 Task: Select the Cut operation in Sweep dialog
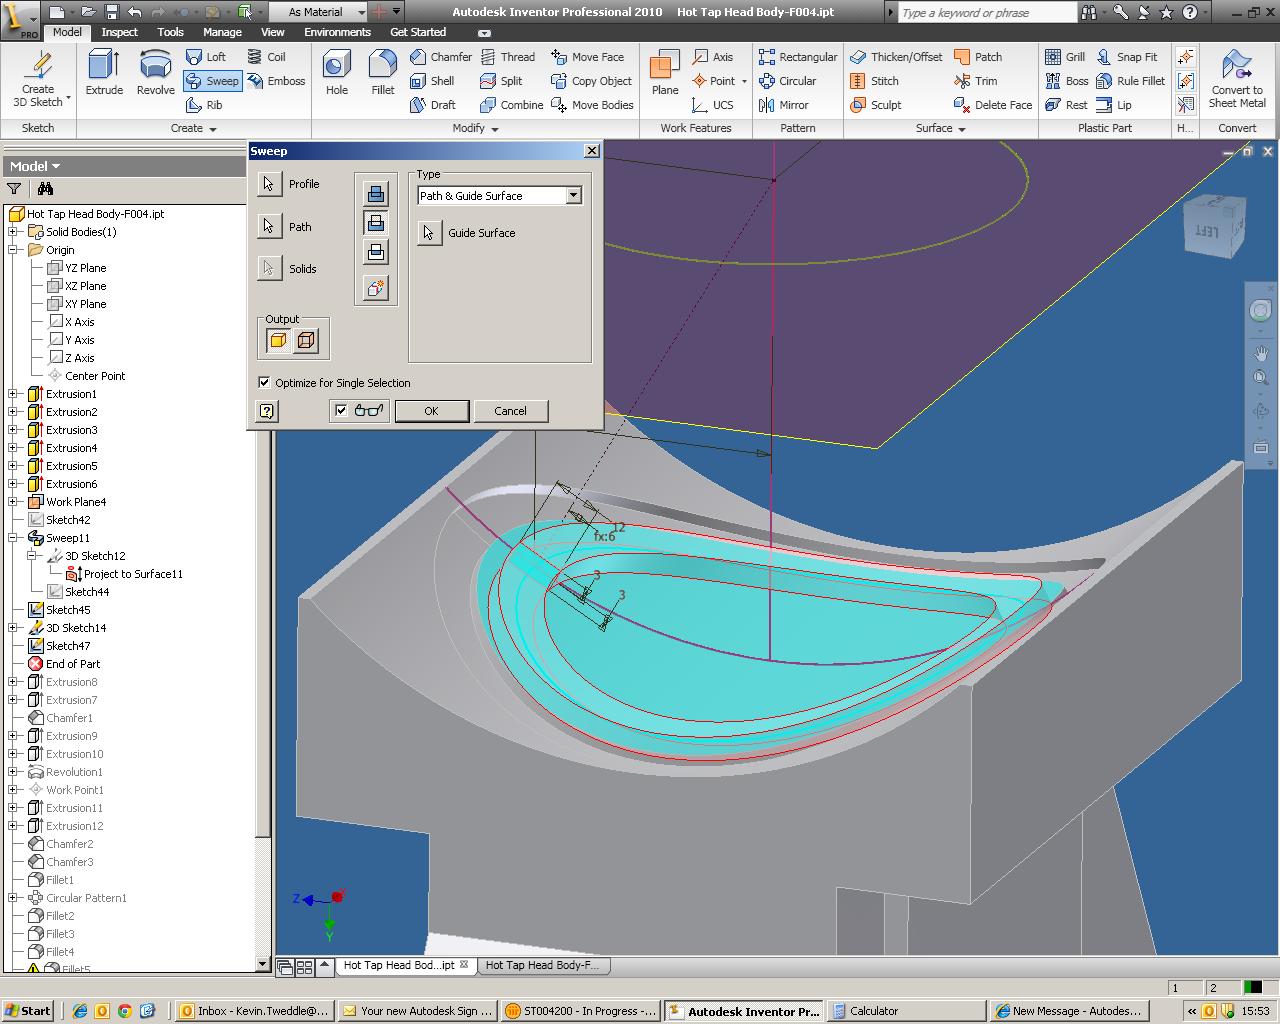tap(375, 223)
